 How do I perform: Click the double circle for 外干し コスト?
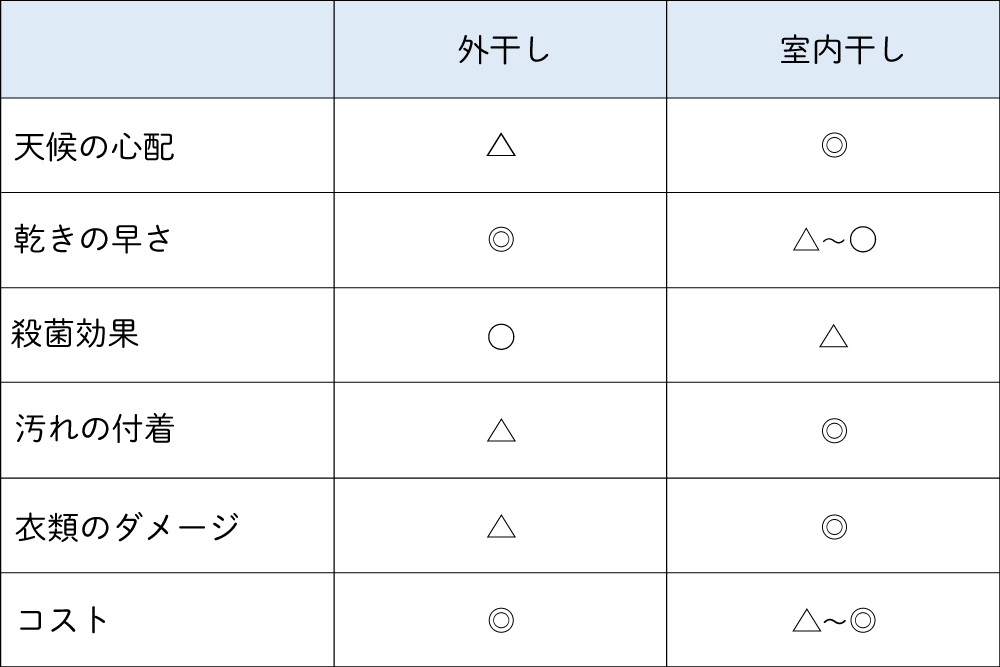tap(501, 620)
